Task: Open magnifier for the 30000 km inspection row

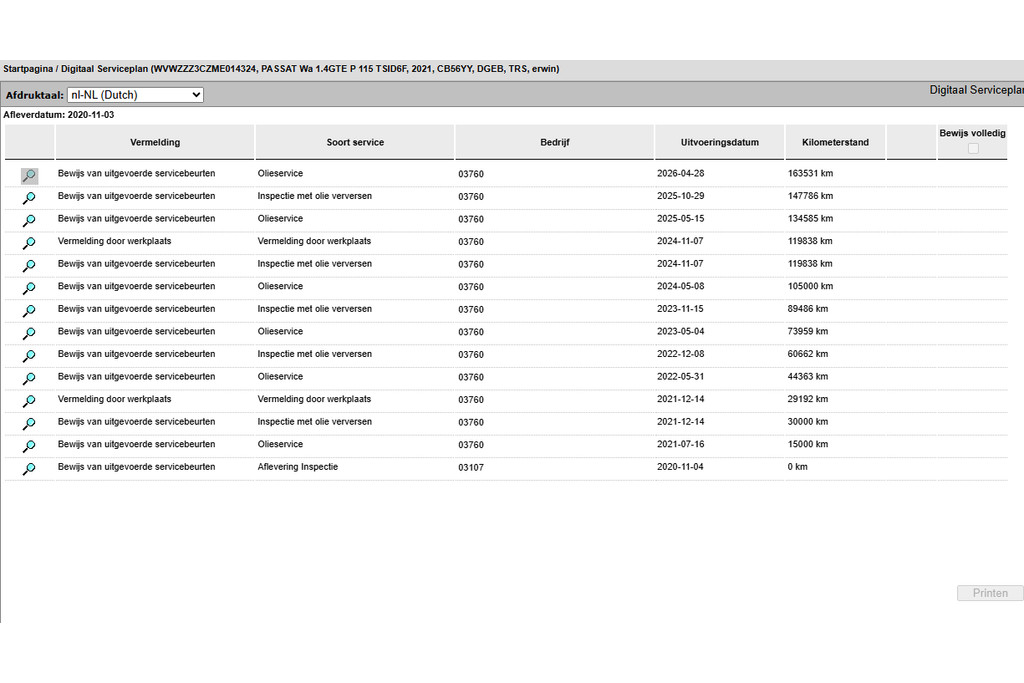Action: [x=29, y=424]
